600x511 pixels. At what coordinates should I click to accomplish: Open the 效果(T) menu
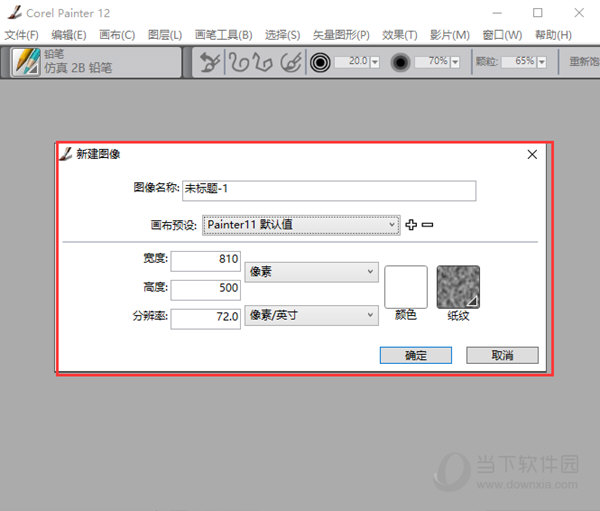399,35
